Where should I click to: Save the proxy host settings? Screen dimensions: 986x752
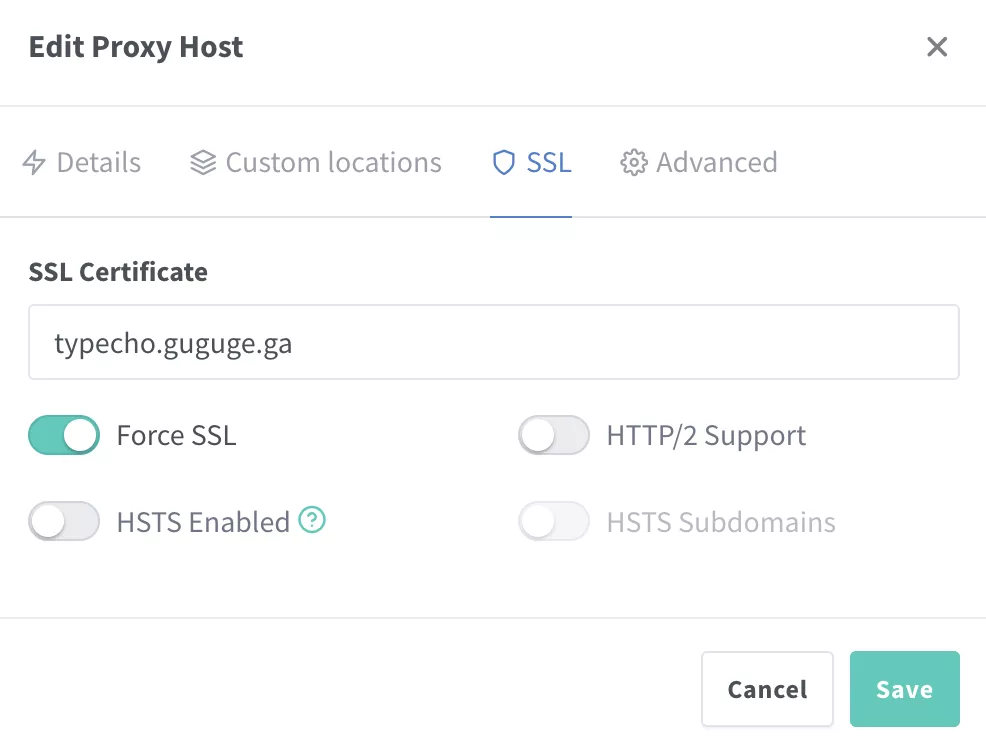tap(904, 689)
